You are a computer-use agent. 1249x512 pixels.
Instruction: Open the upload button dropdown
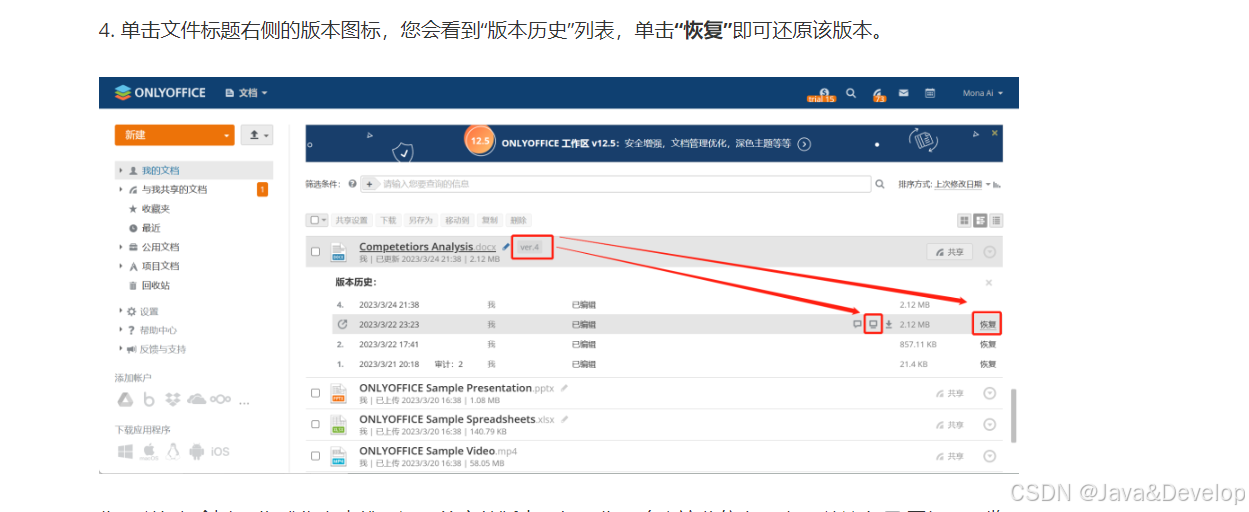point(258,134)
